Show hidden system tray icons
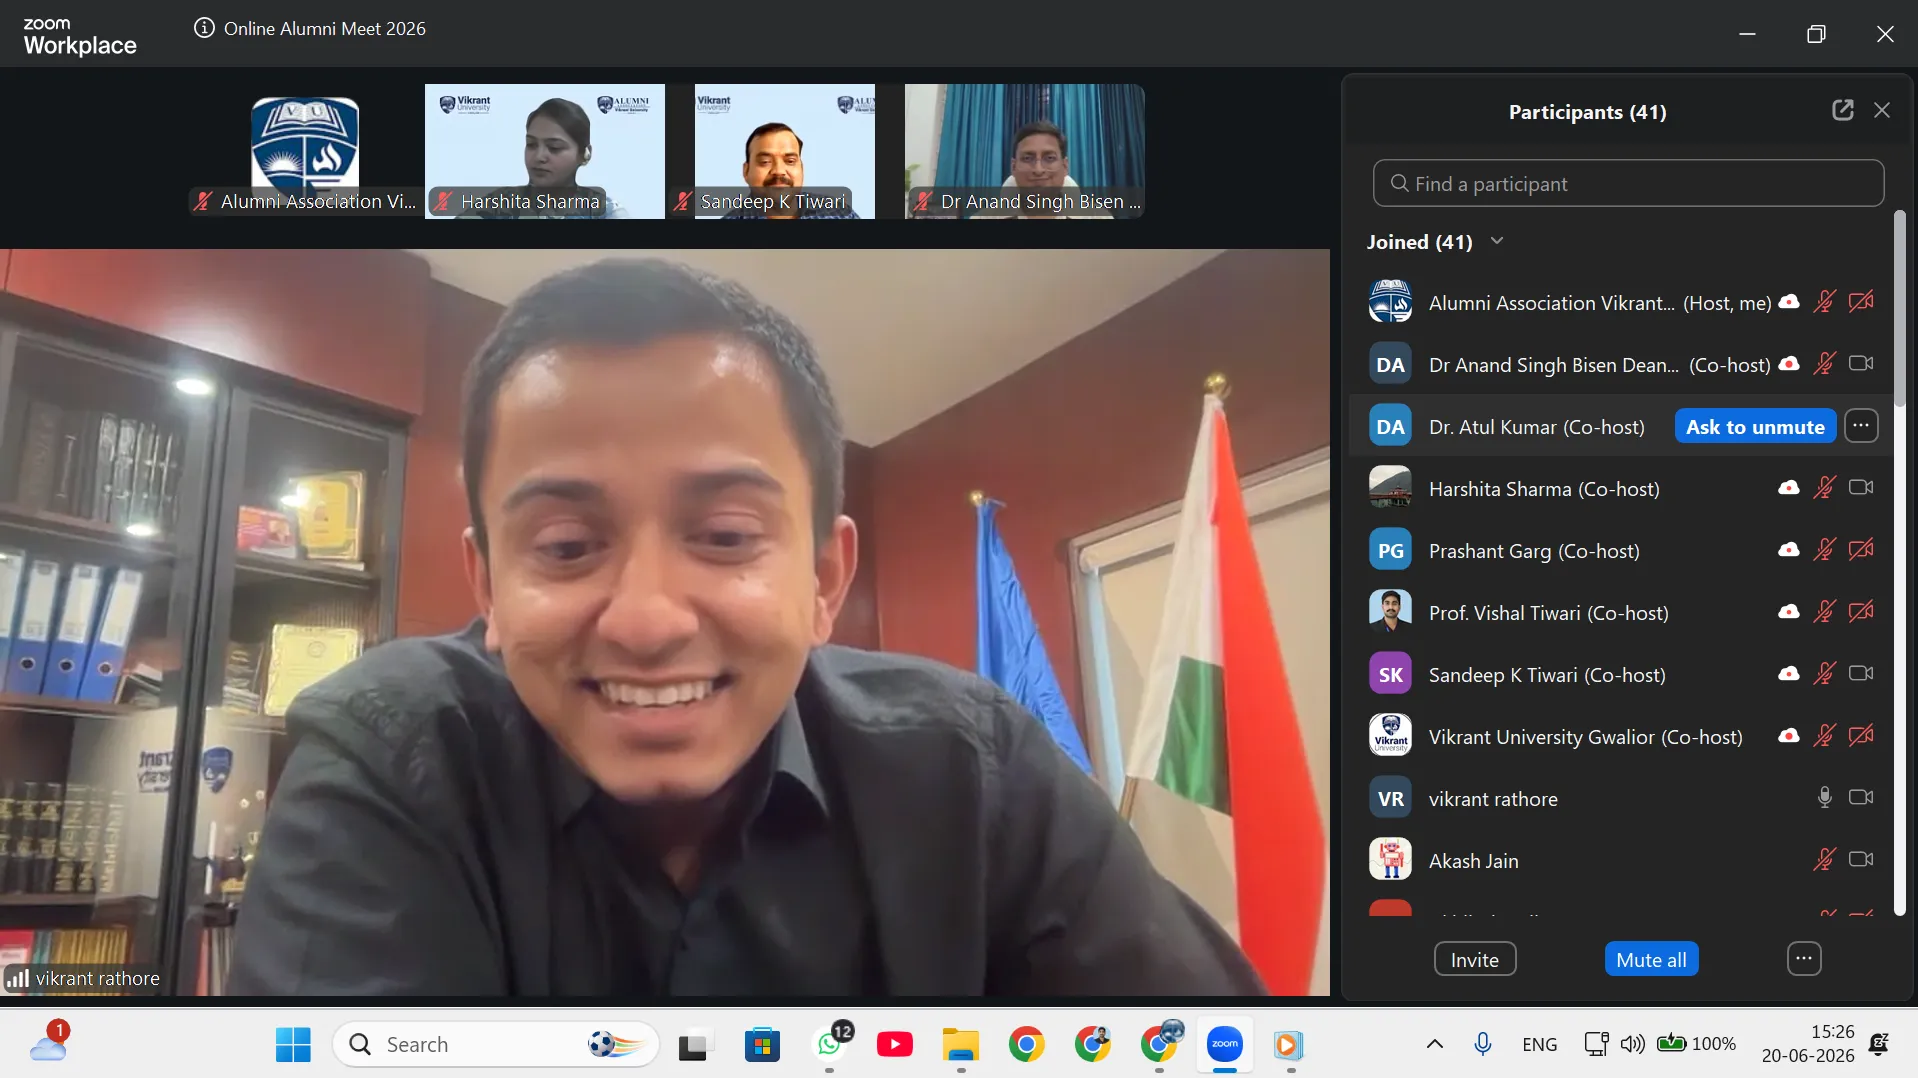Viewport: 1918px width, 1078px height. pyautogui.click(x=1434, y=1045)
